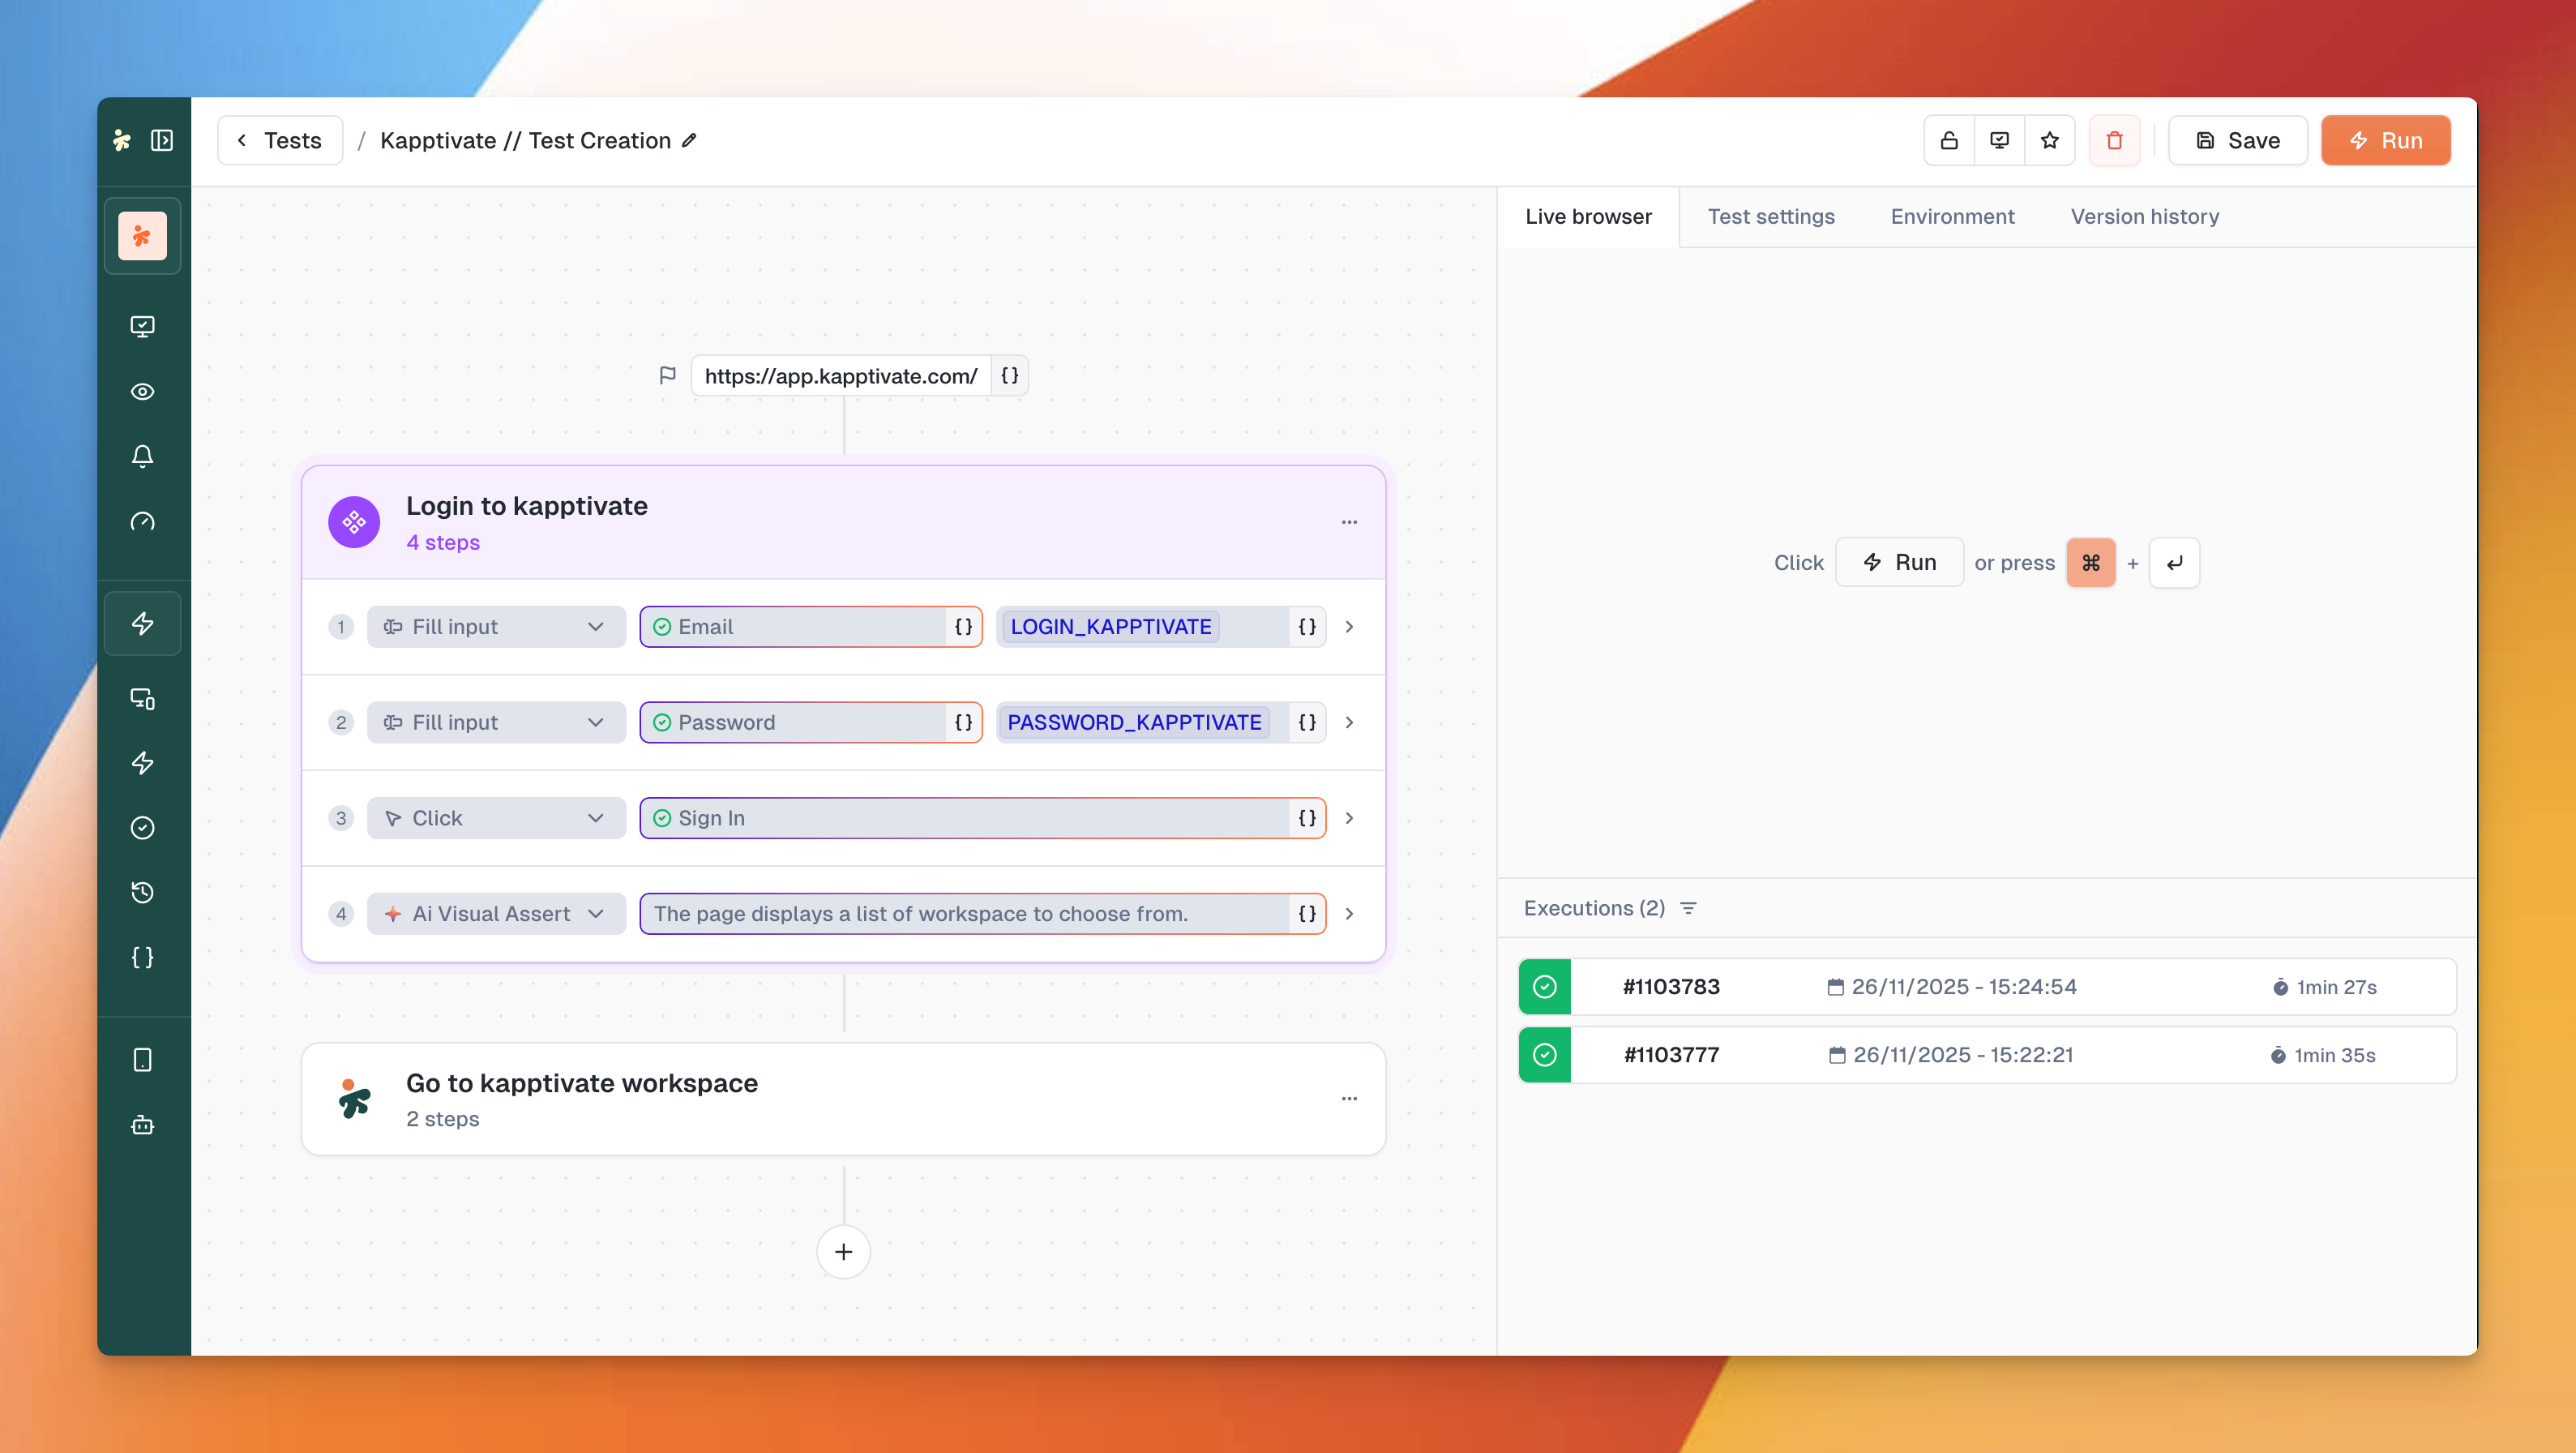2576x1453 pixels.
Task: Collapse the sidebar using panel toggle icon
Action: point(162,140)
